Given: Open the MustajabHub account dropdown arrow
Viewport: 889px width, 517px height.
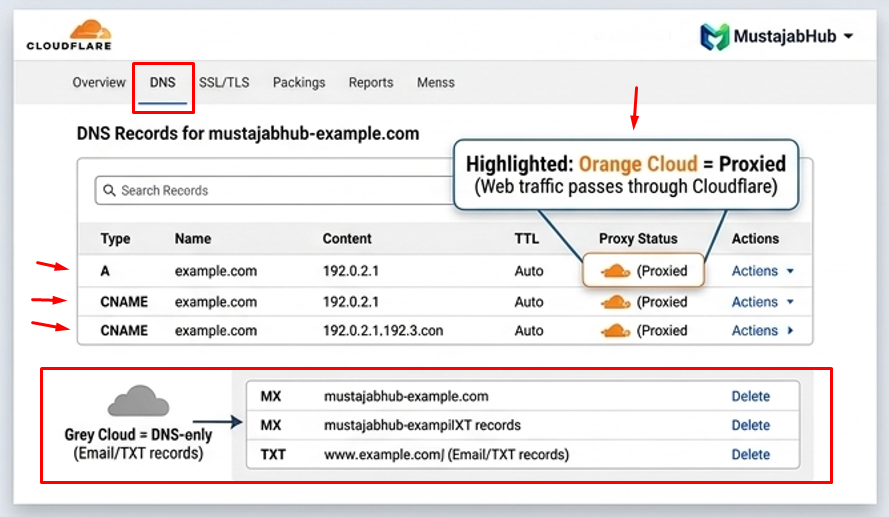Looking at the screenshot, I should tap(848, 36).
